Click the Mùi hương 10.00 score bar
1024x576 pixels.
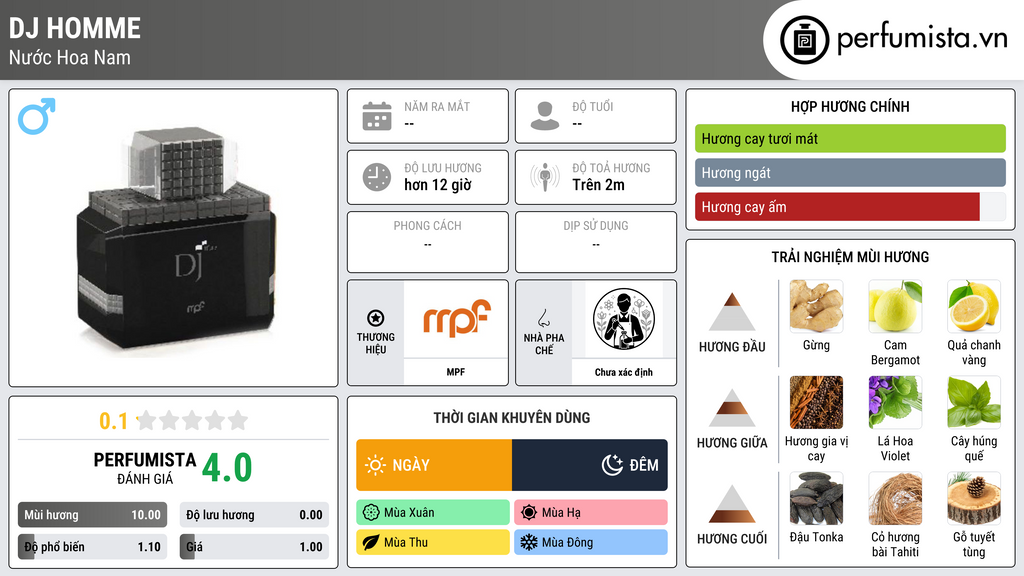(x=92, y=515)
